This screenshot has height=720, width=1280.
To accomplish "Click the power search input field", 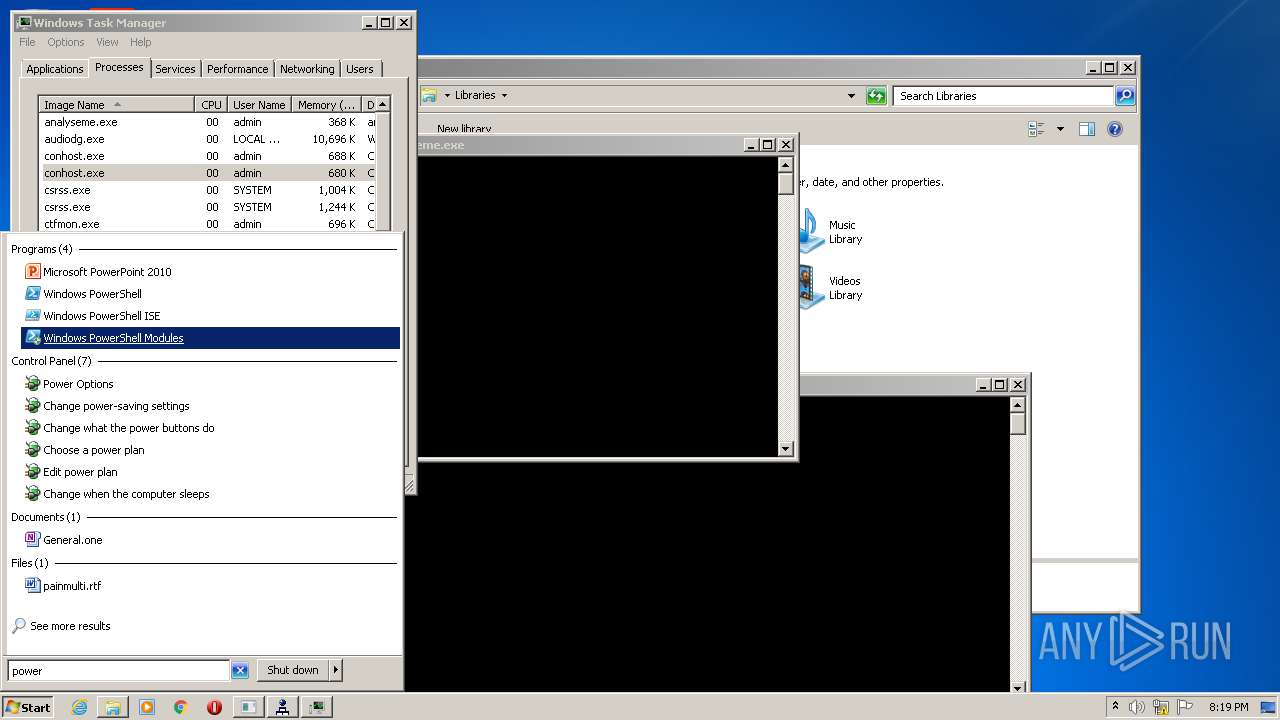I will coord(119,671).
